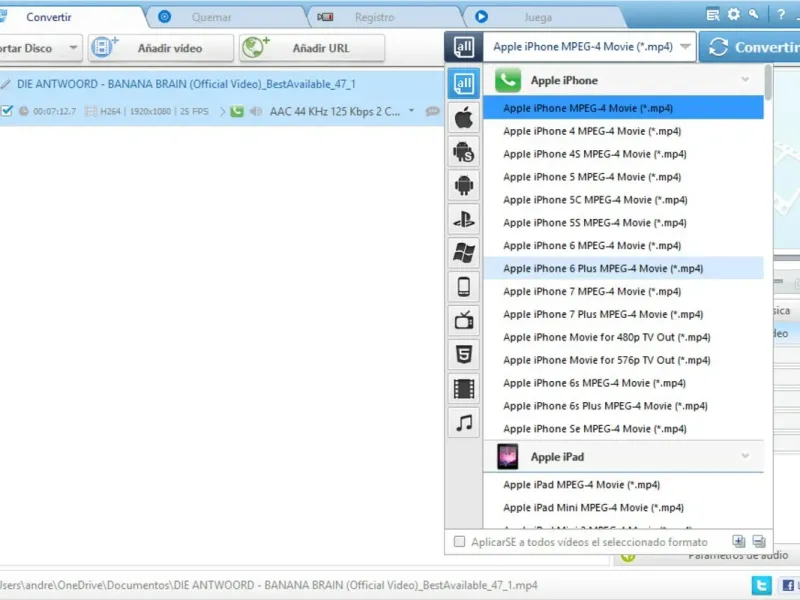Open the Importar Disco dropdown arrow
Image resolution: width=800 pixels, height=600 pixels.
pos(73,48)
